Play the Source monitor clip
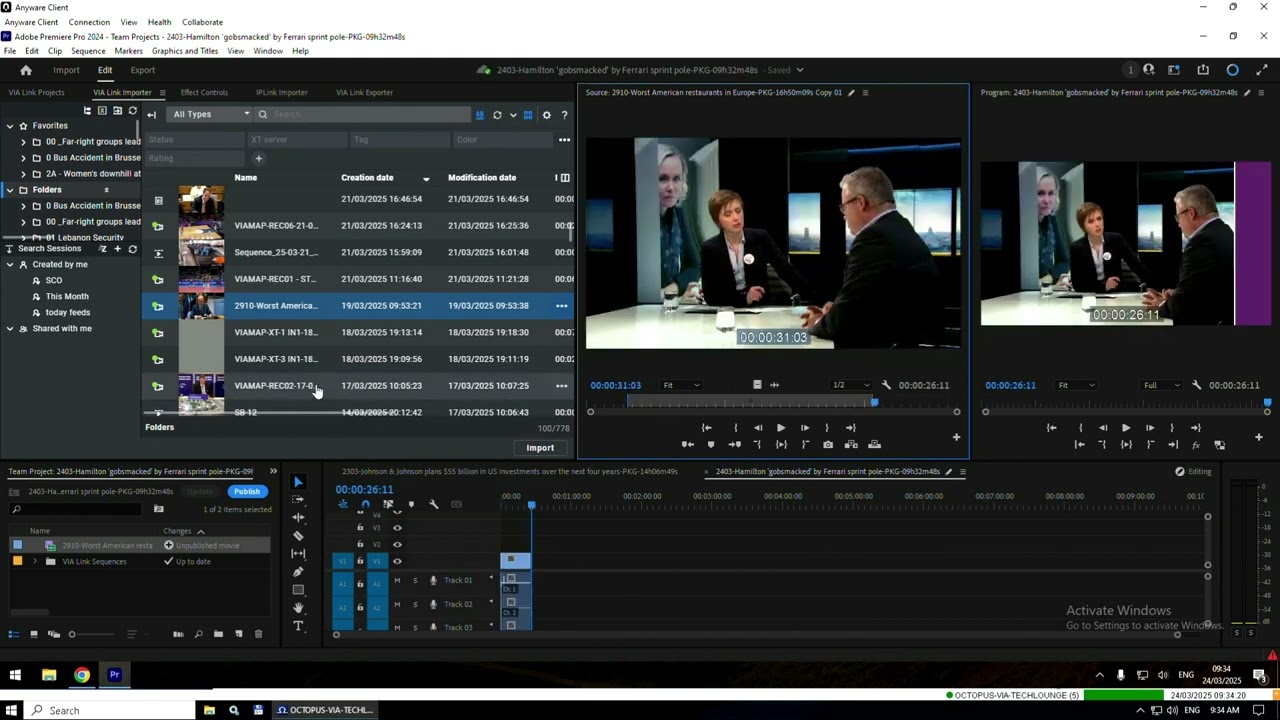 pos(780,428)
